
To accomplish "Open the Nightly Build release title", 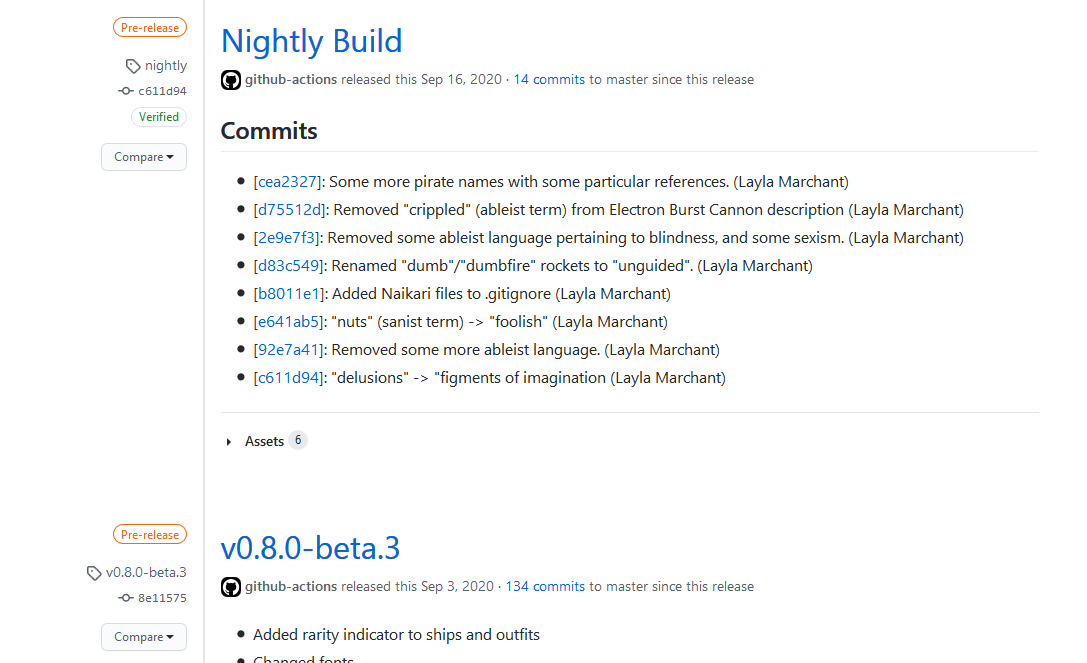I will pos(311,41).
